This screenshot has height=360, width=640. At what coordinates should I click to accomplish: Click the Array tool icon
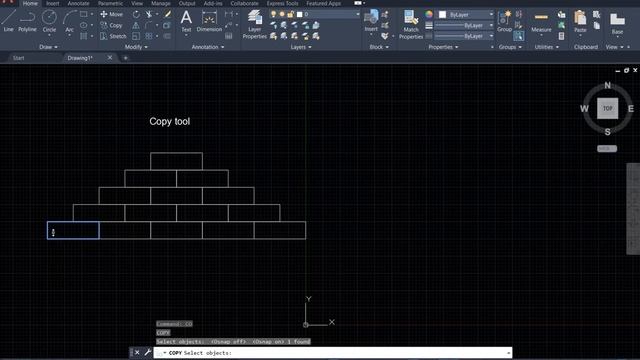pyautogui.click(x=149, y=36)
